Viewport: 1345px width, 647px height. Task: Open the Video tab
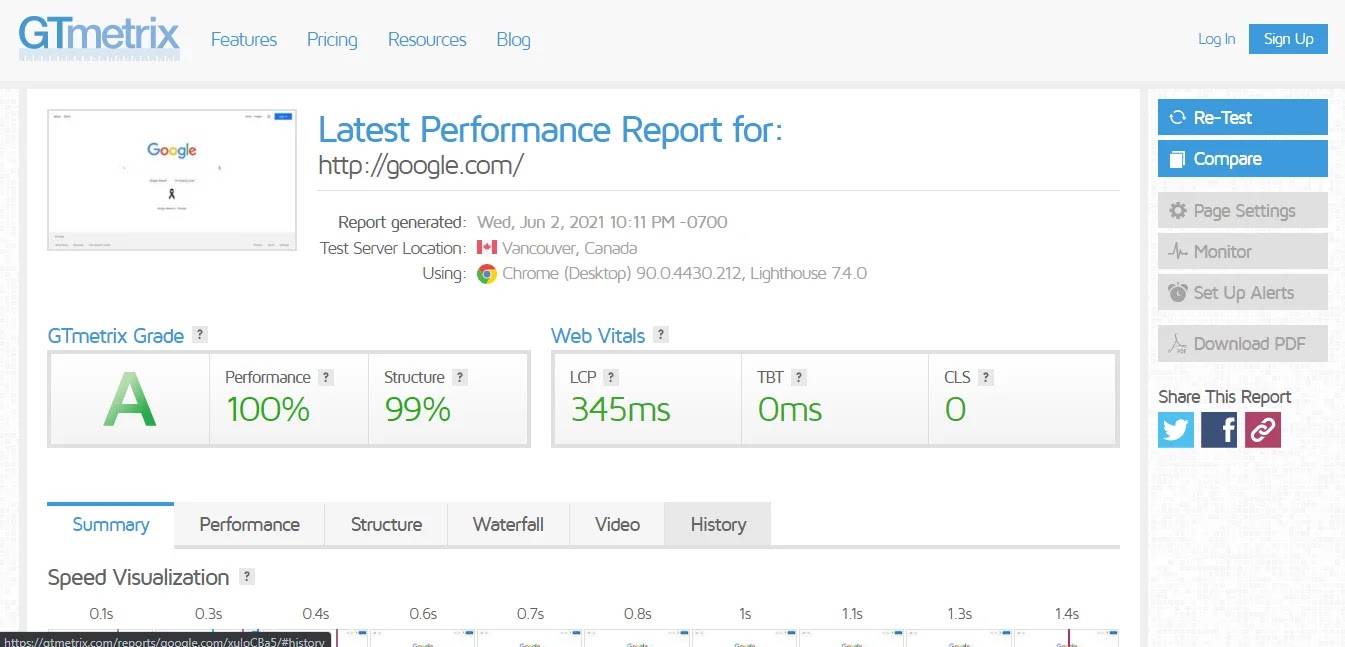(617, 525)
